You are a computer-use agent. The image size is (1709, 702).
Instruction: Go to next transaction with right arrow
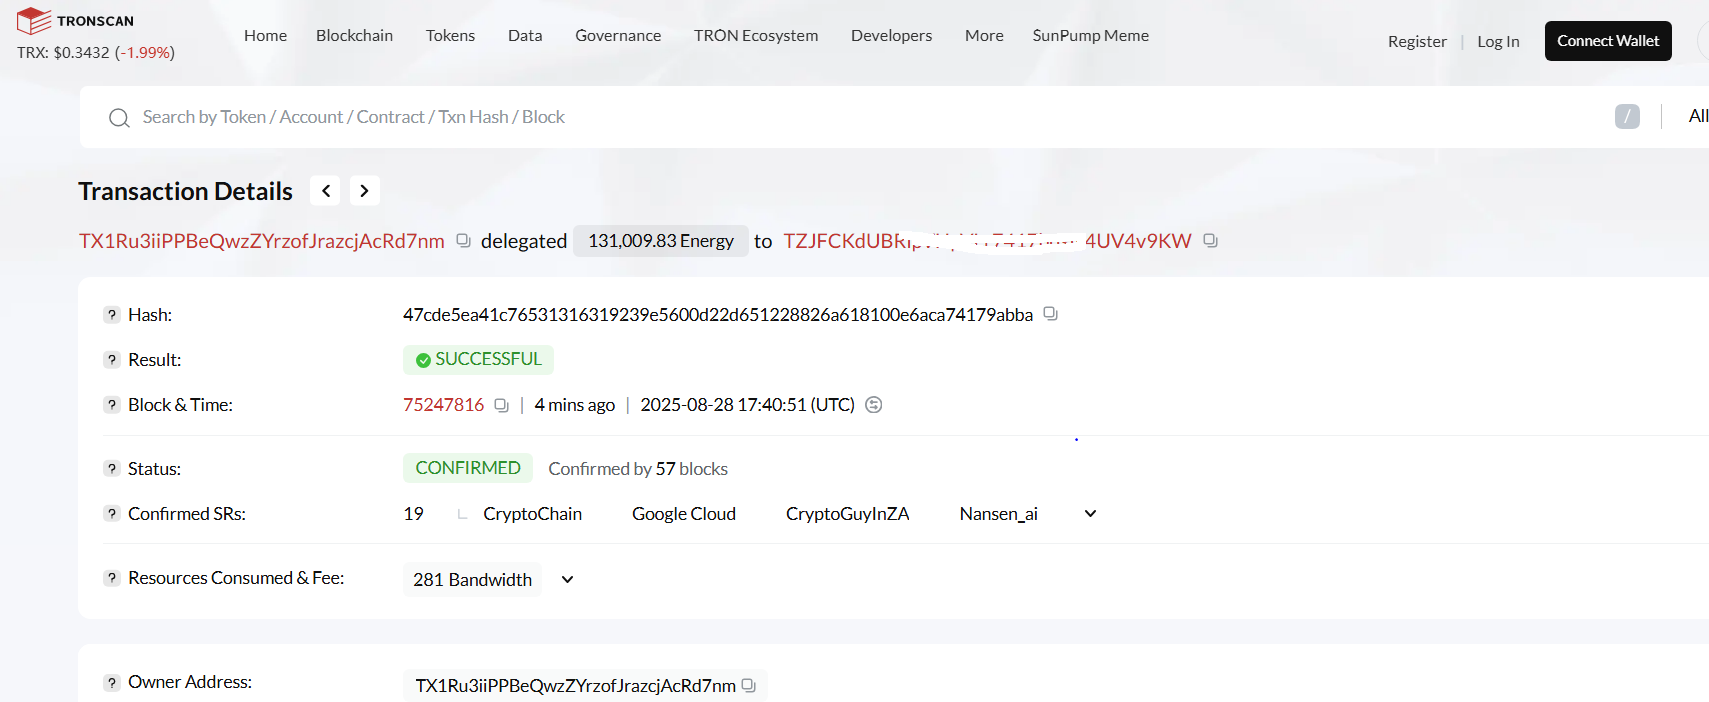[x=364, y=190]
